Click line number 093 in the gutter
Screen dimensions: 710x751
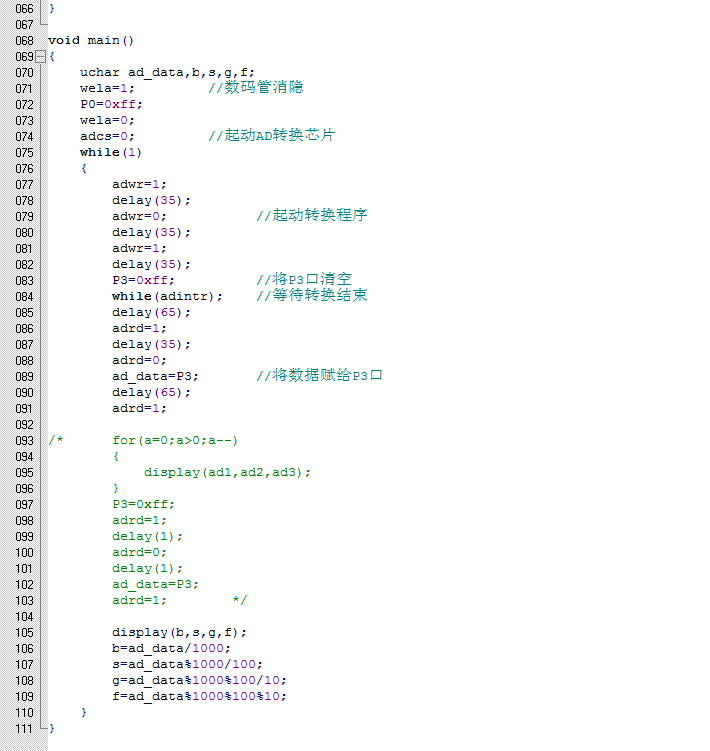point(24,441)
